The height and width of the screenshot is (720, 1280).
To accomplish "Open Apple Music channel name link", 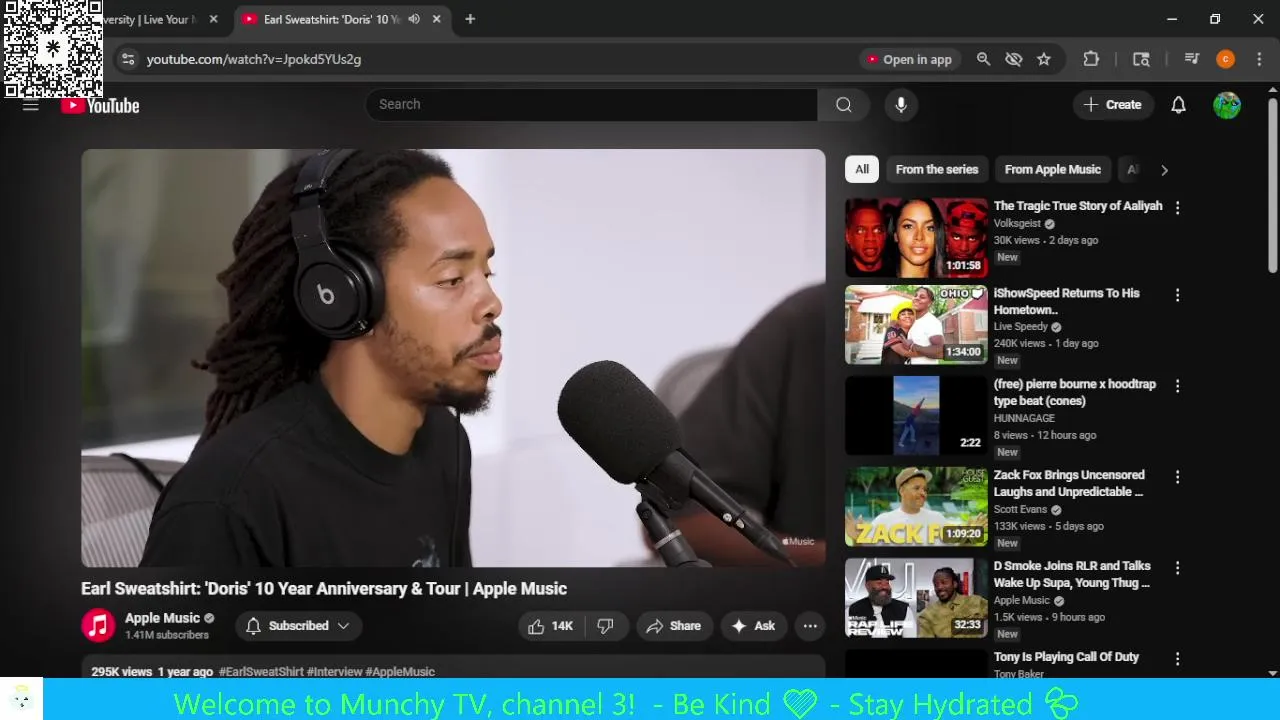I will pyautogui.click(x=162, y=618).
